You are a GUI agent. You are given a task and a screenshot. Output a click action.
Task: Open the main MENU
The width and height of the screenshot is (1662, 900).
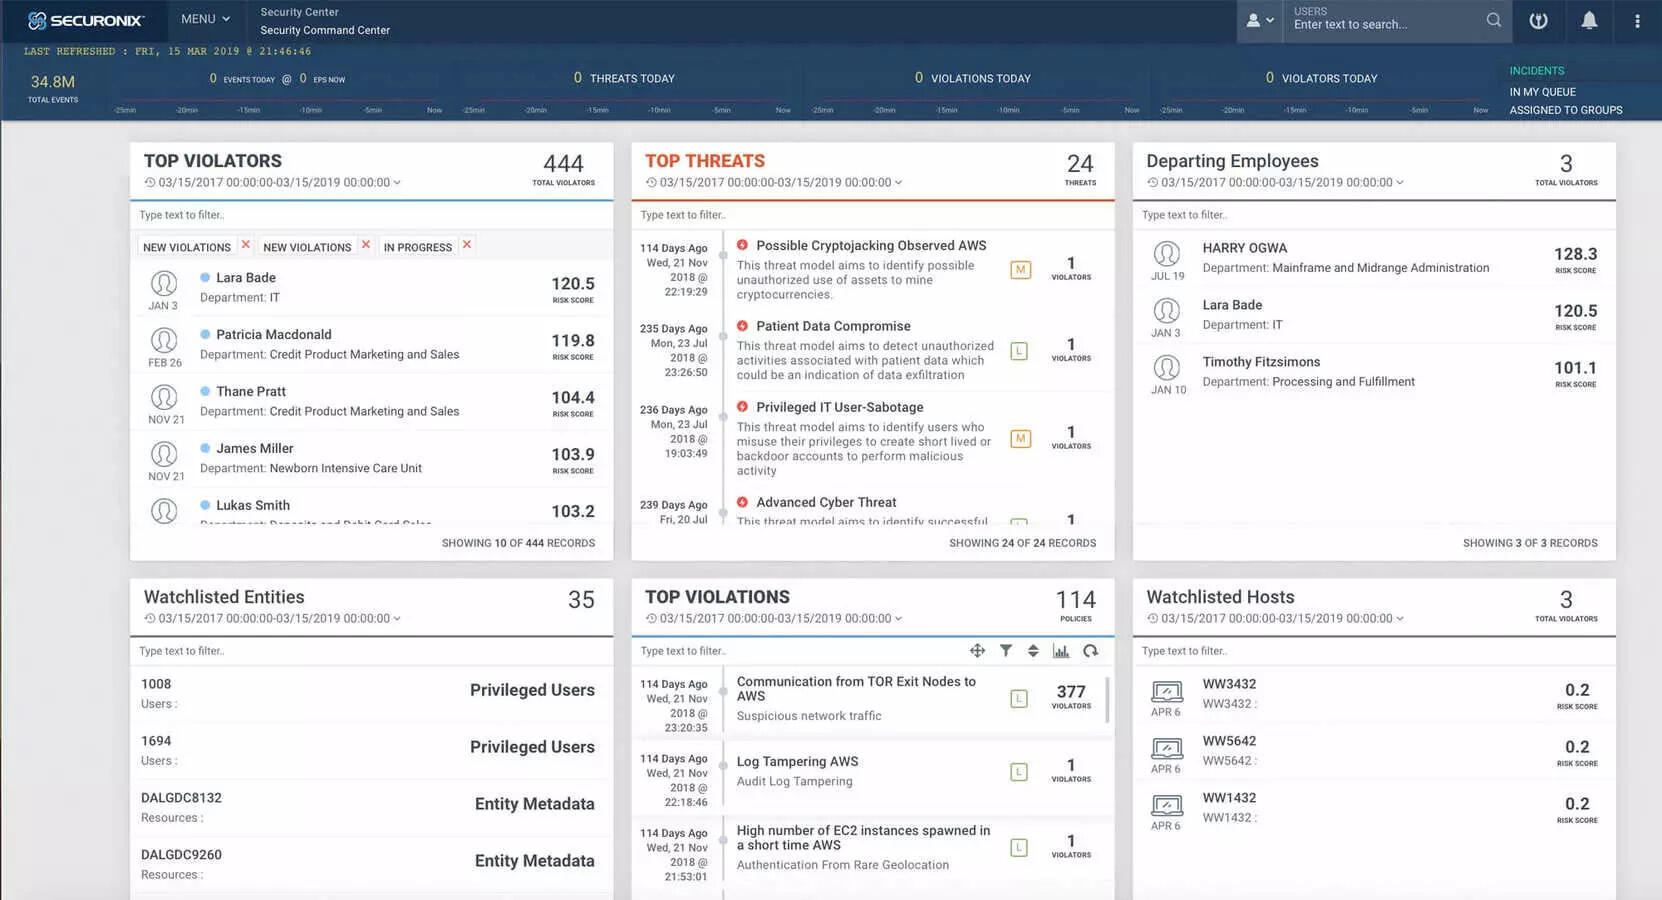point(205,19)
